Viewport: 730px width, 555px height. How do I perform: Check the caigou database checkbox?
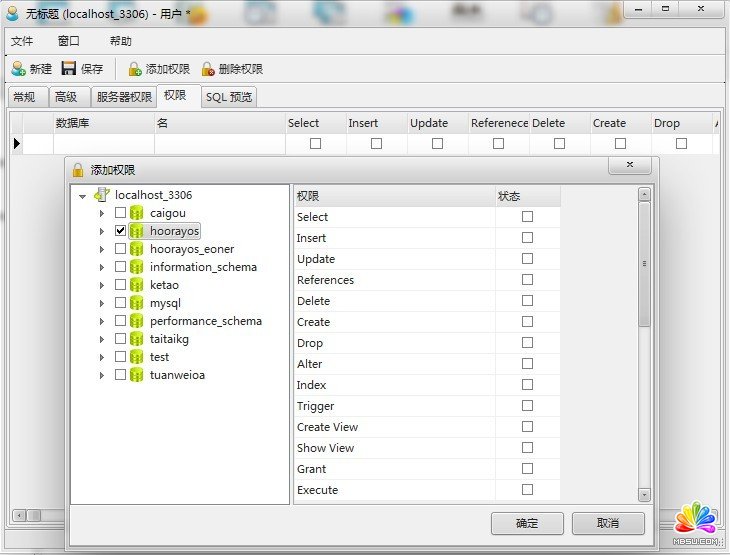click(121, 213)
